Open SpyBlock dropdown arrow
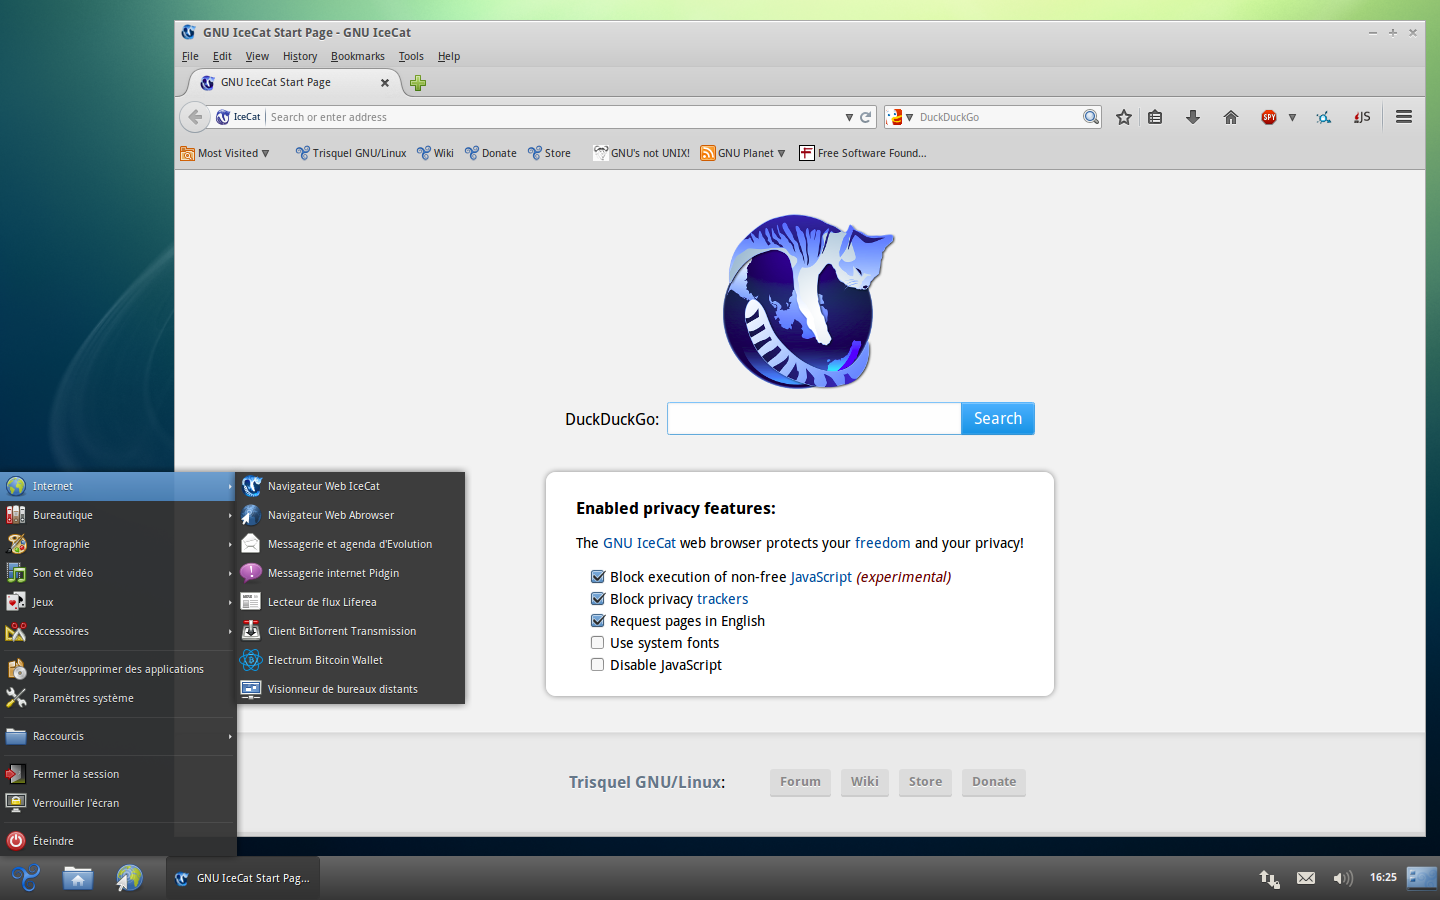 1292,117
